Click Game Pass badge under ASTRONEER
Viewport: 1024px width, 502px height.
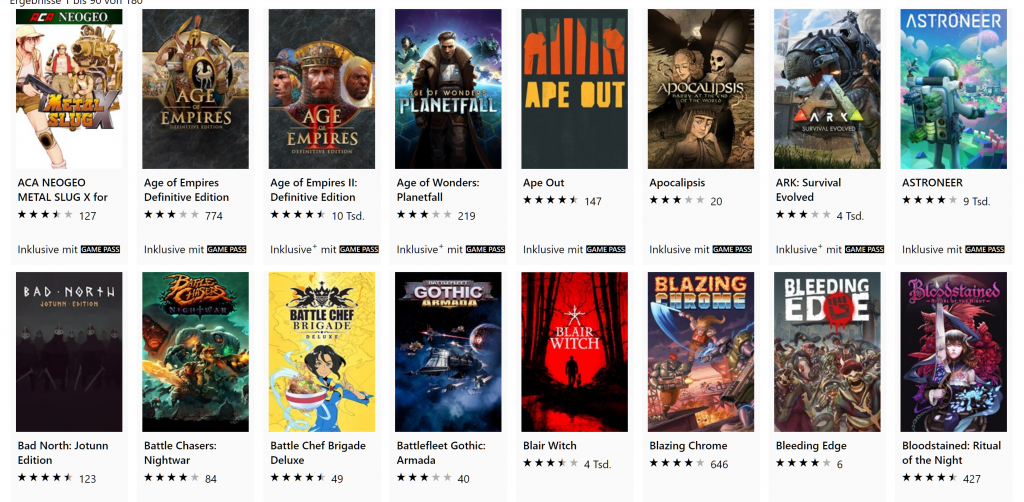[x=985, y=249]
